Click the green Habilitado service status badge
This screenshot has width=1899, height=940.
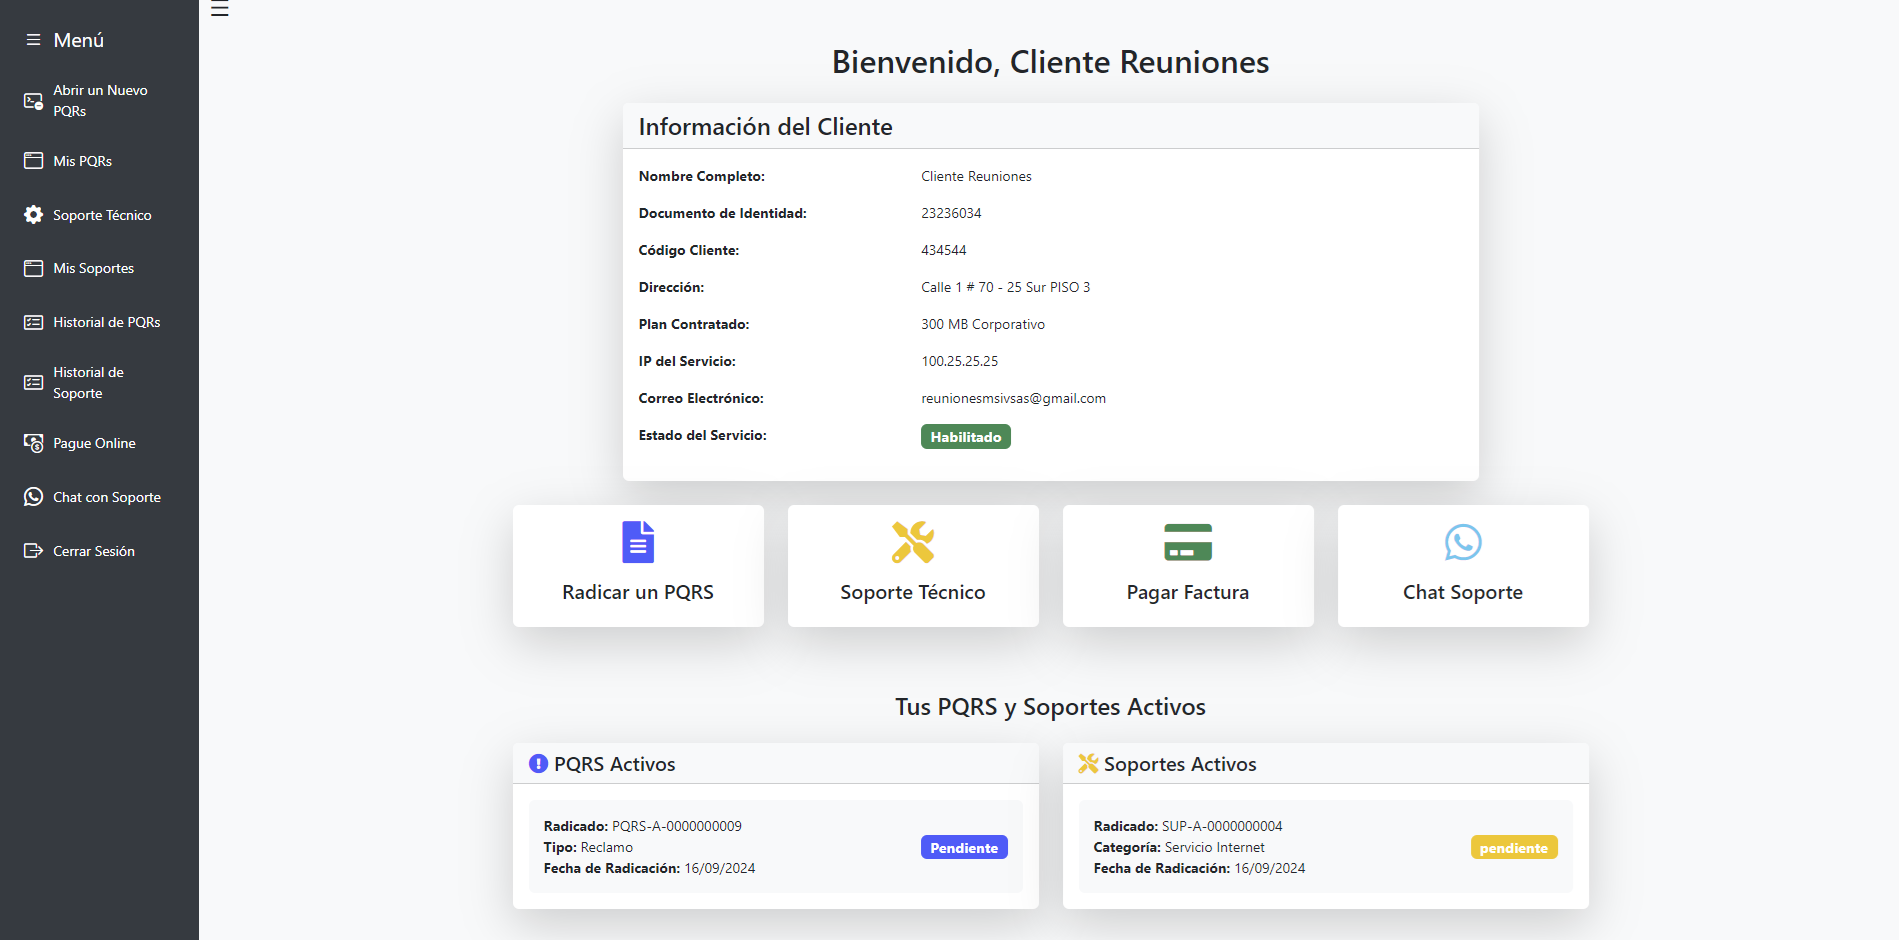(965, 437)
